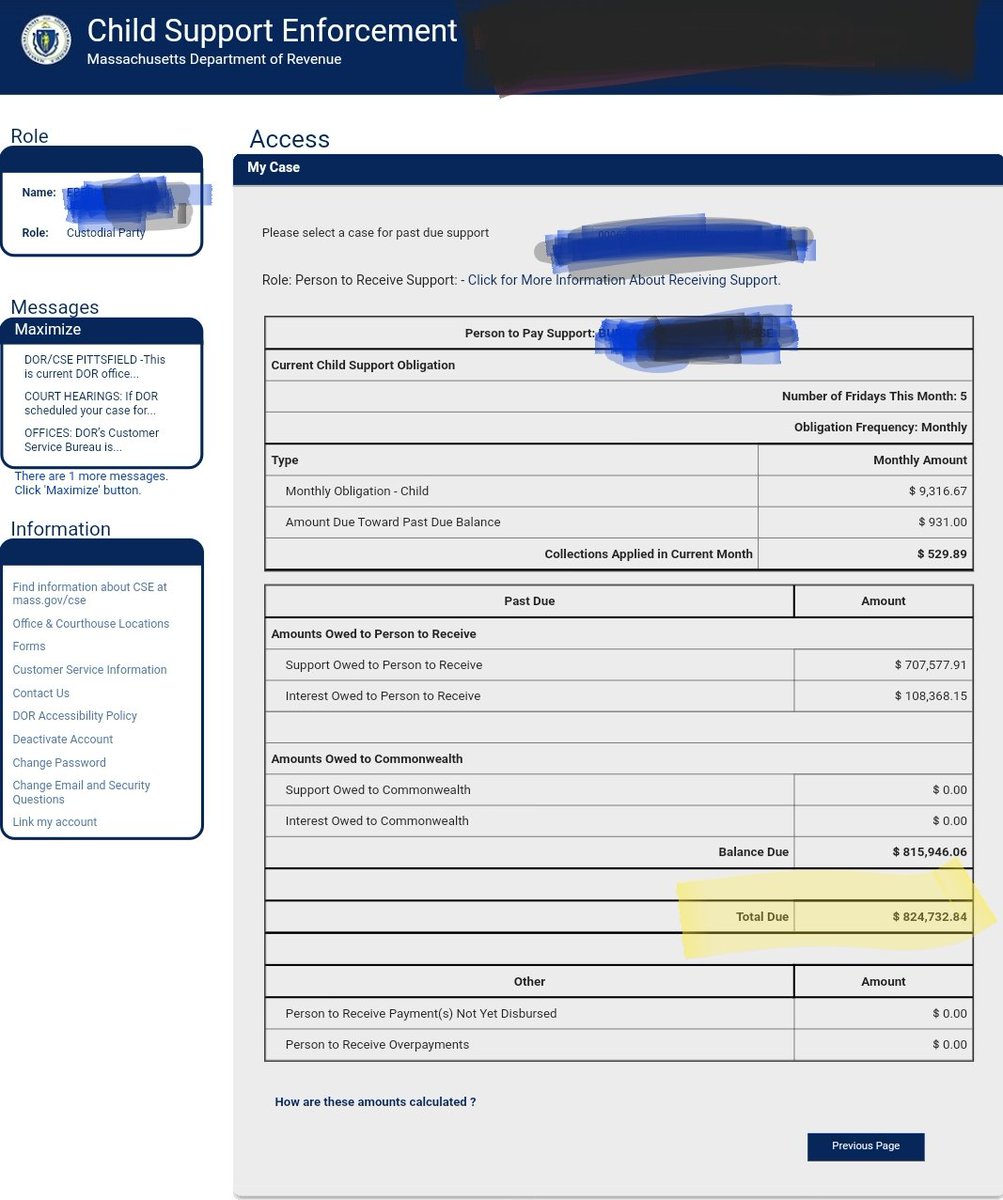1003x1200 pixels.
Task: Click Number of Fridays This Month text
Action: point(874,396)
